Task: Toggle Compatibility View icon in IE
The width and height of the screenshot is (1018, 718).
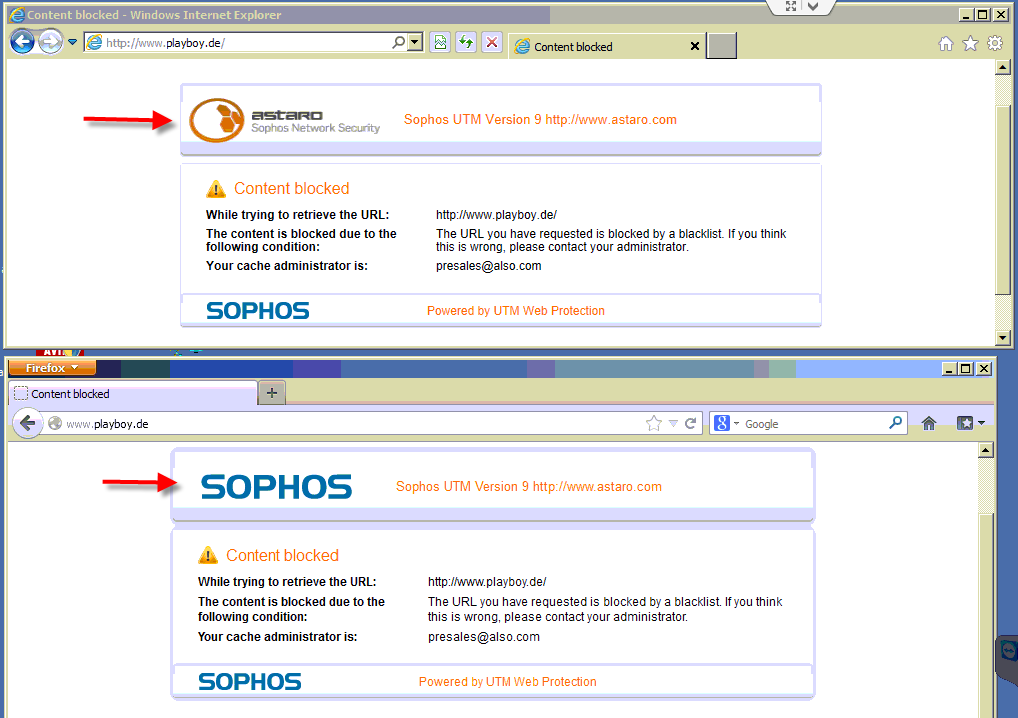Action: (x=440, y=43)
